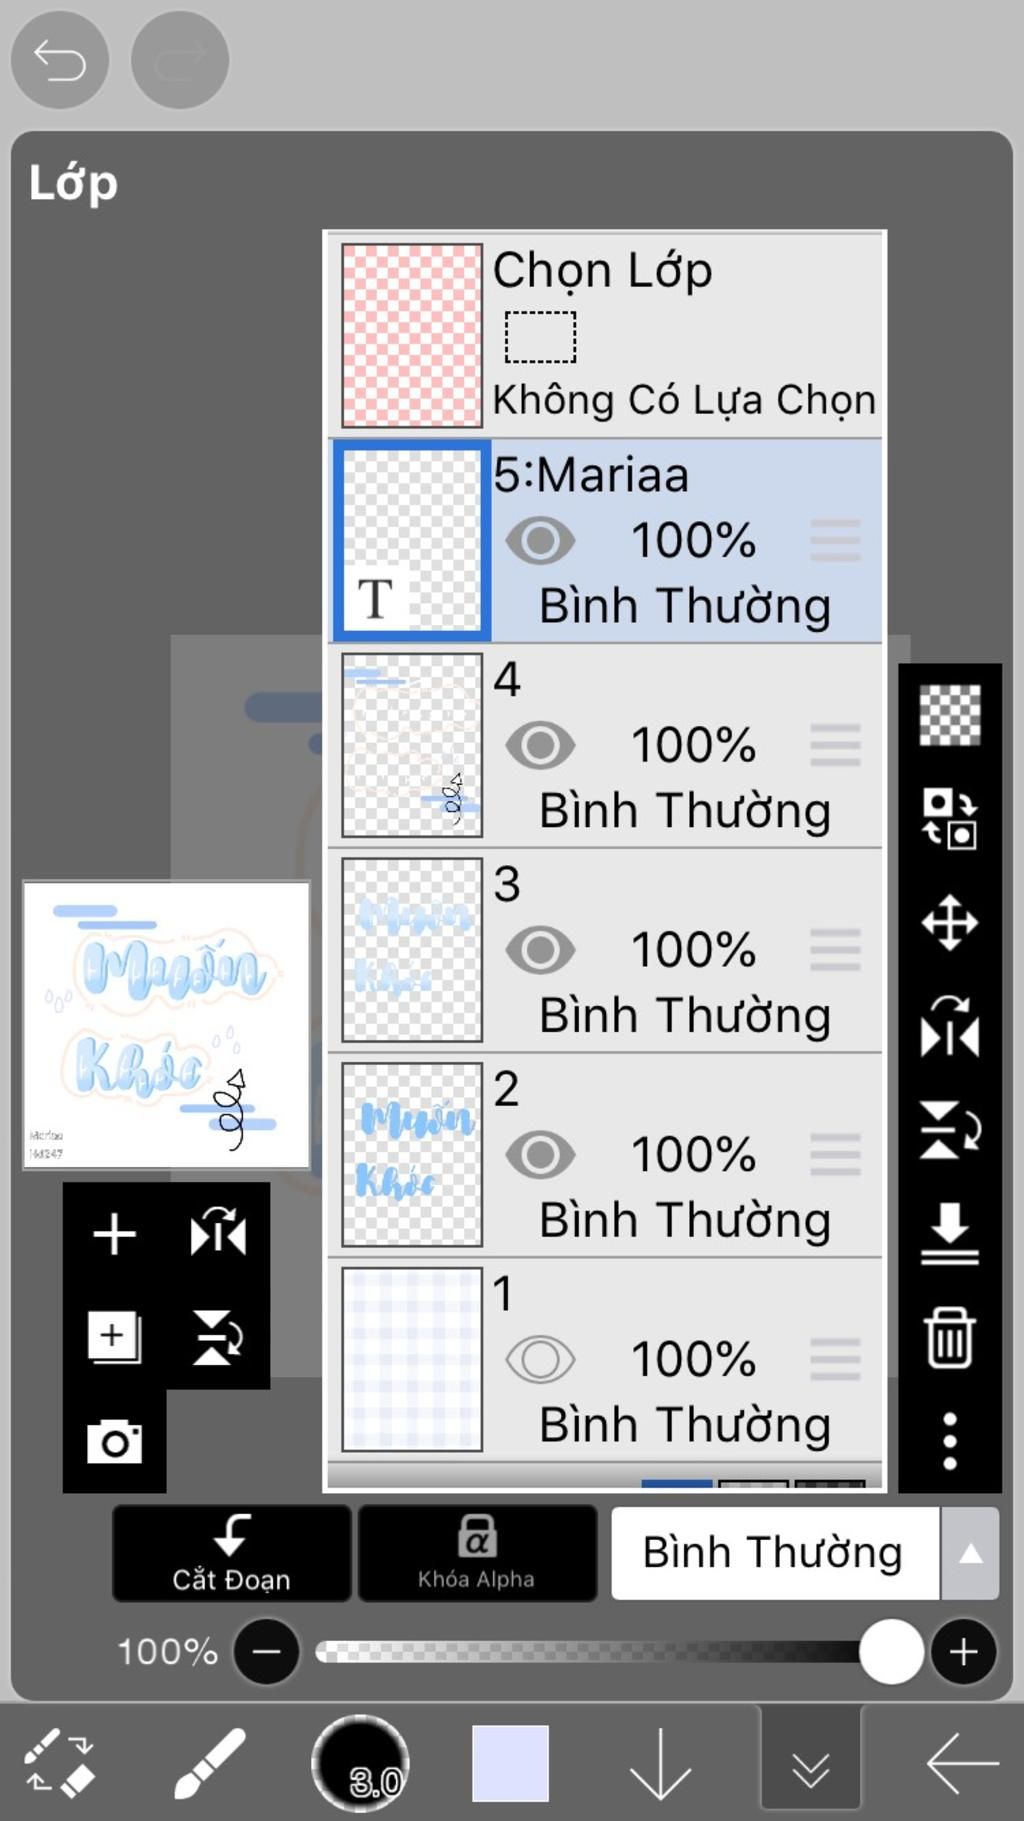Collapse panel with double chevron down
1024x1821 pixels.
pos(810,1765)
